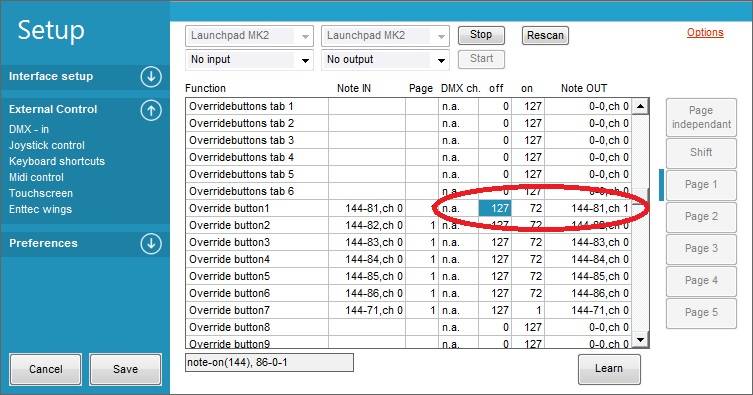
Task: Click Note IN cell 144-82,ch 0
Action: [x=367, y=225]
